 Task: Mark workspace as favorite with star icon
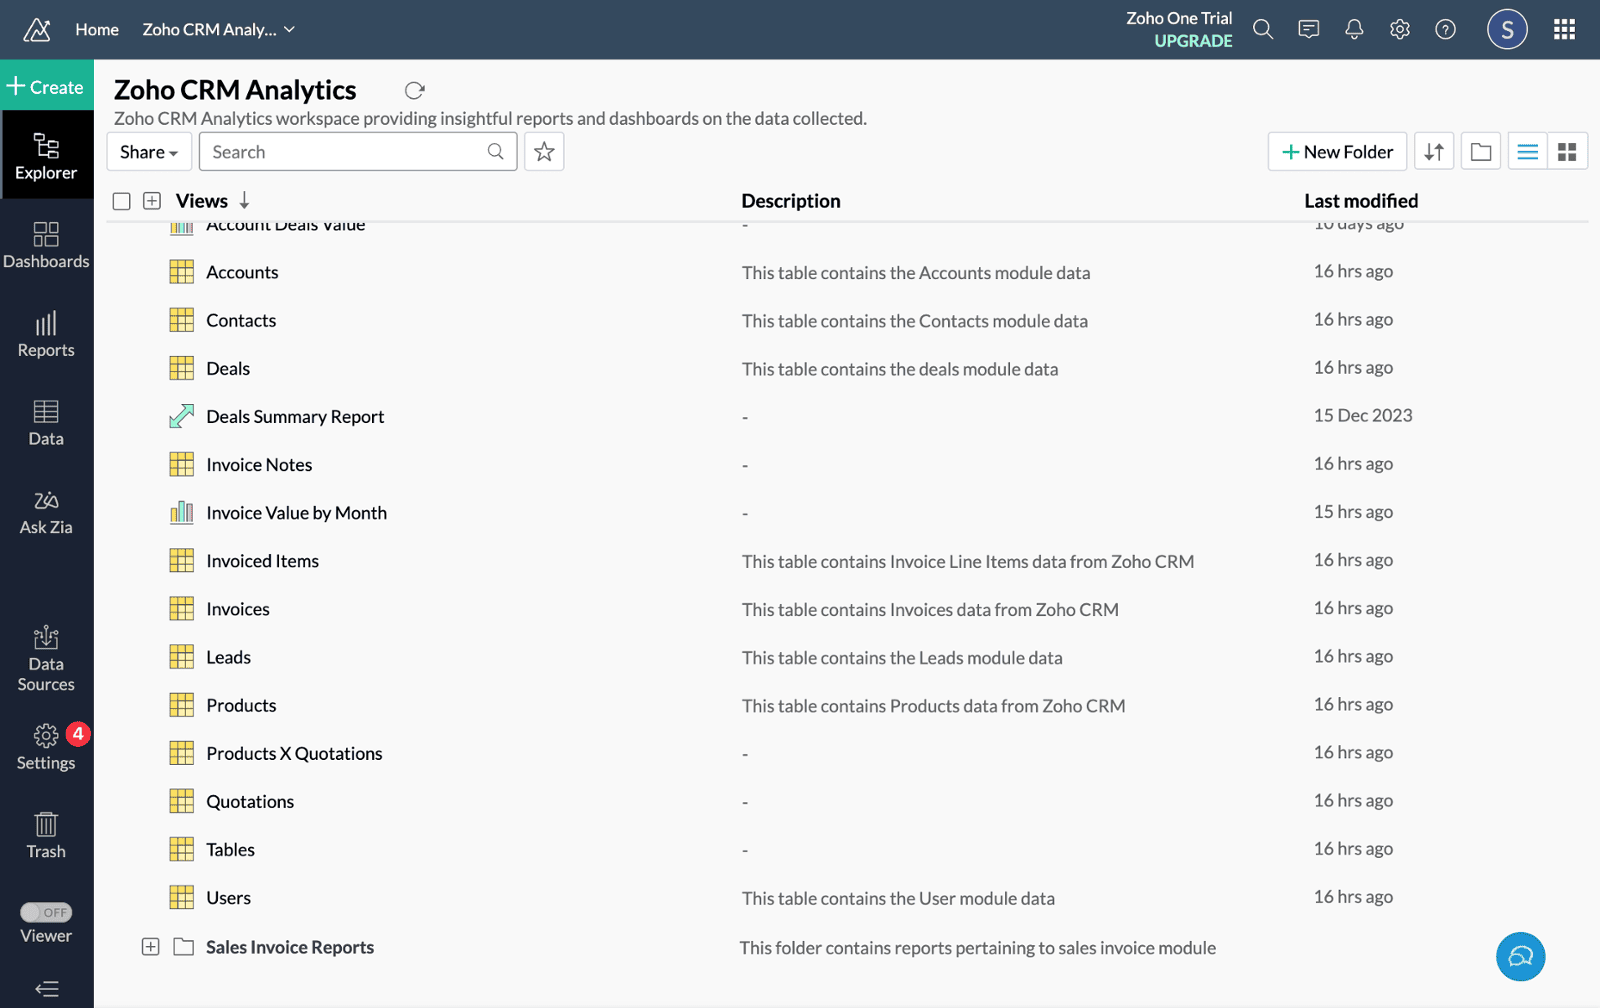544,152
